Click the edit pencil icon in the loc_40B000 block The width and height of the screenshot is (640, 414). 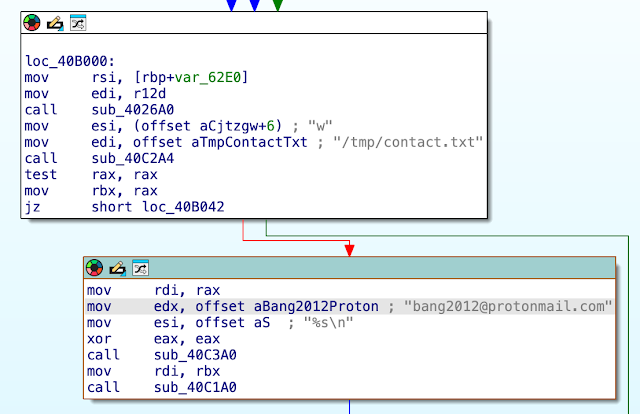click(x=55, y=23)
